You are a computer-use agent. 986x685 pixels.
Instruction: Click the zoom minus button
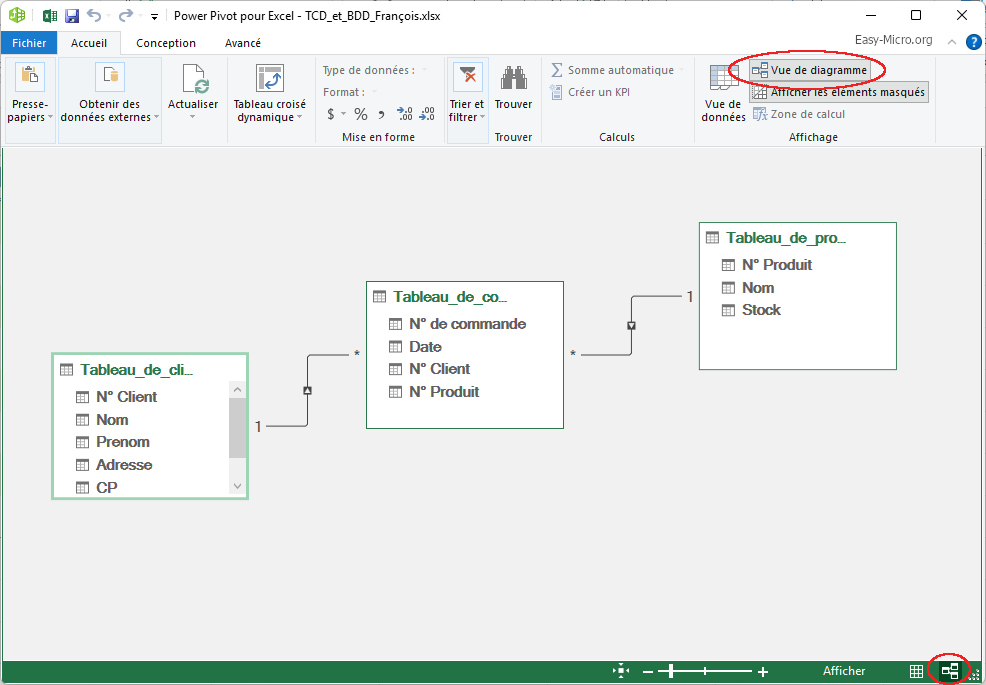pos(648,672)
